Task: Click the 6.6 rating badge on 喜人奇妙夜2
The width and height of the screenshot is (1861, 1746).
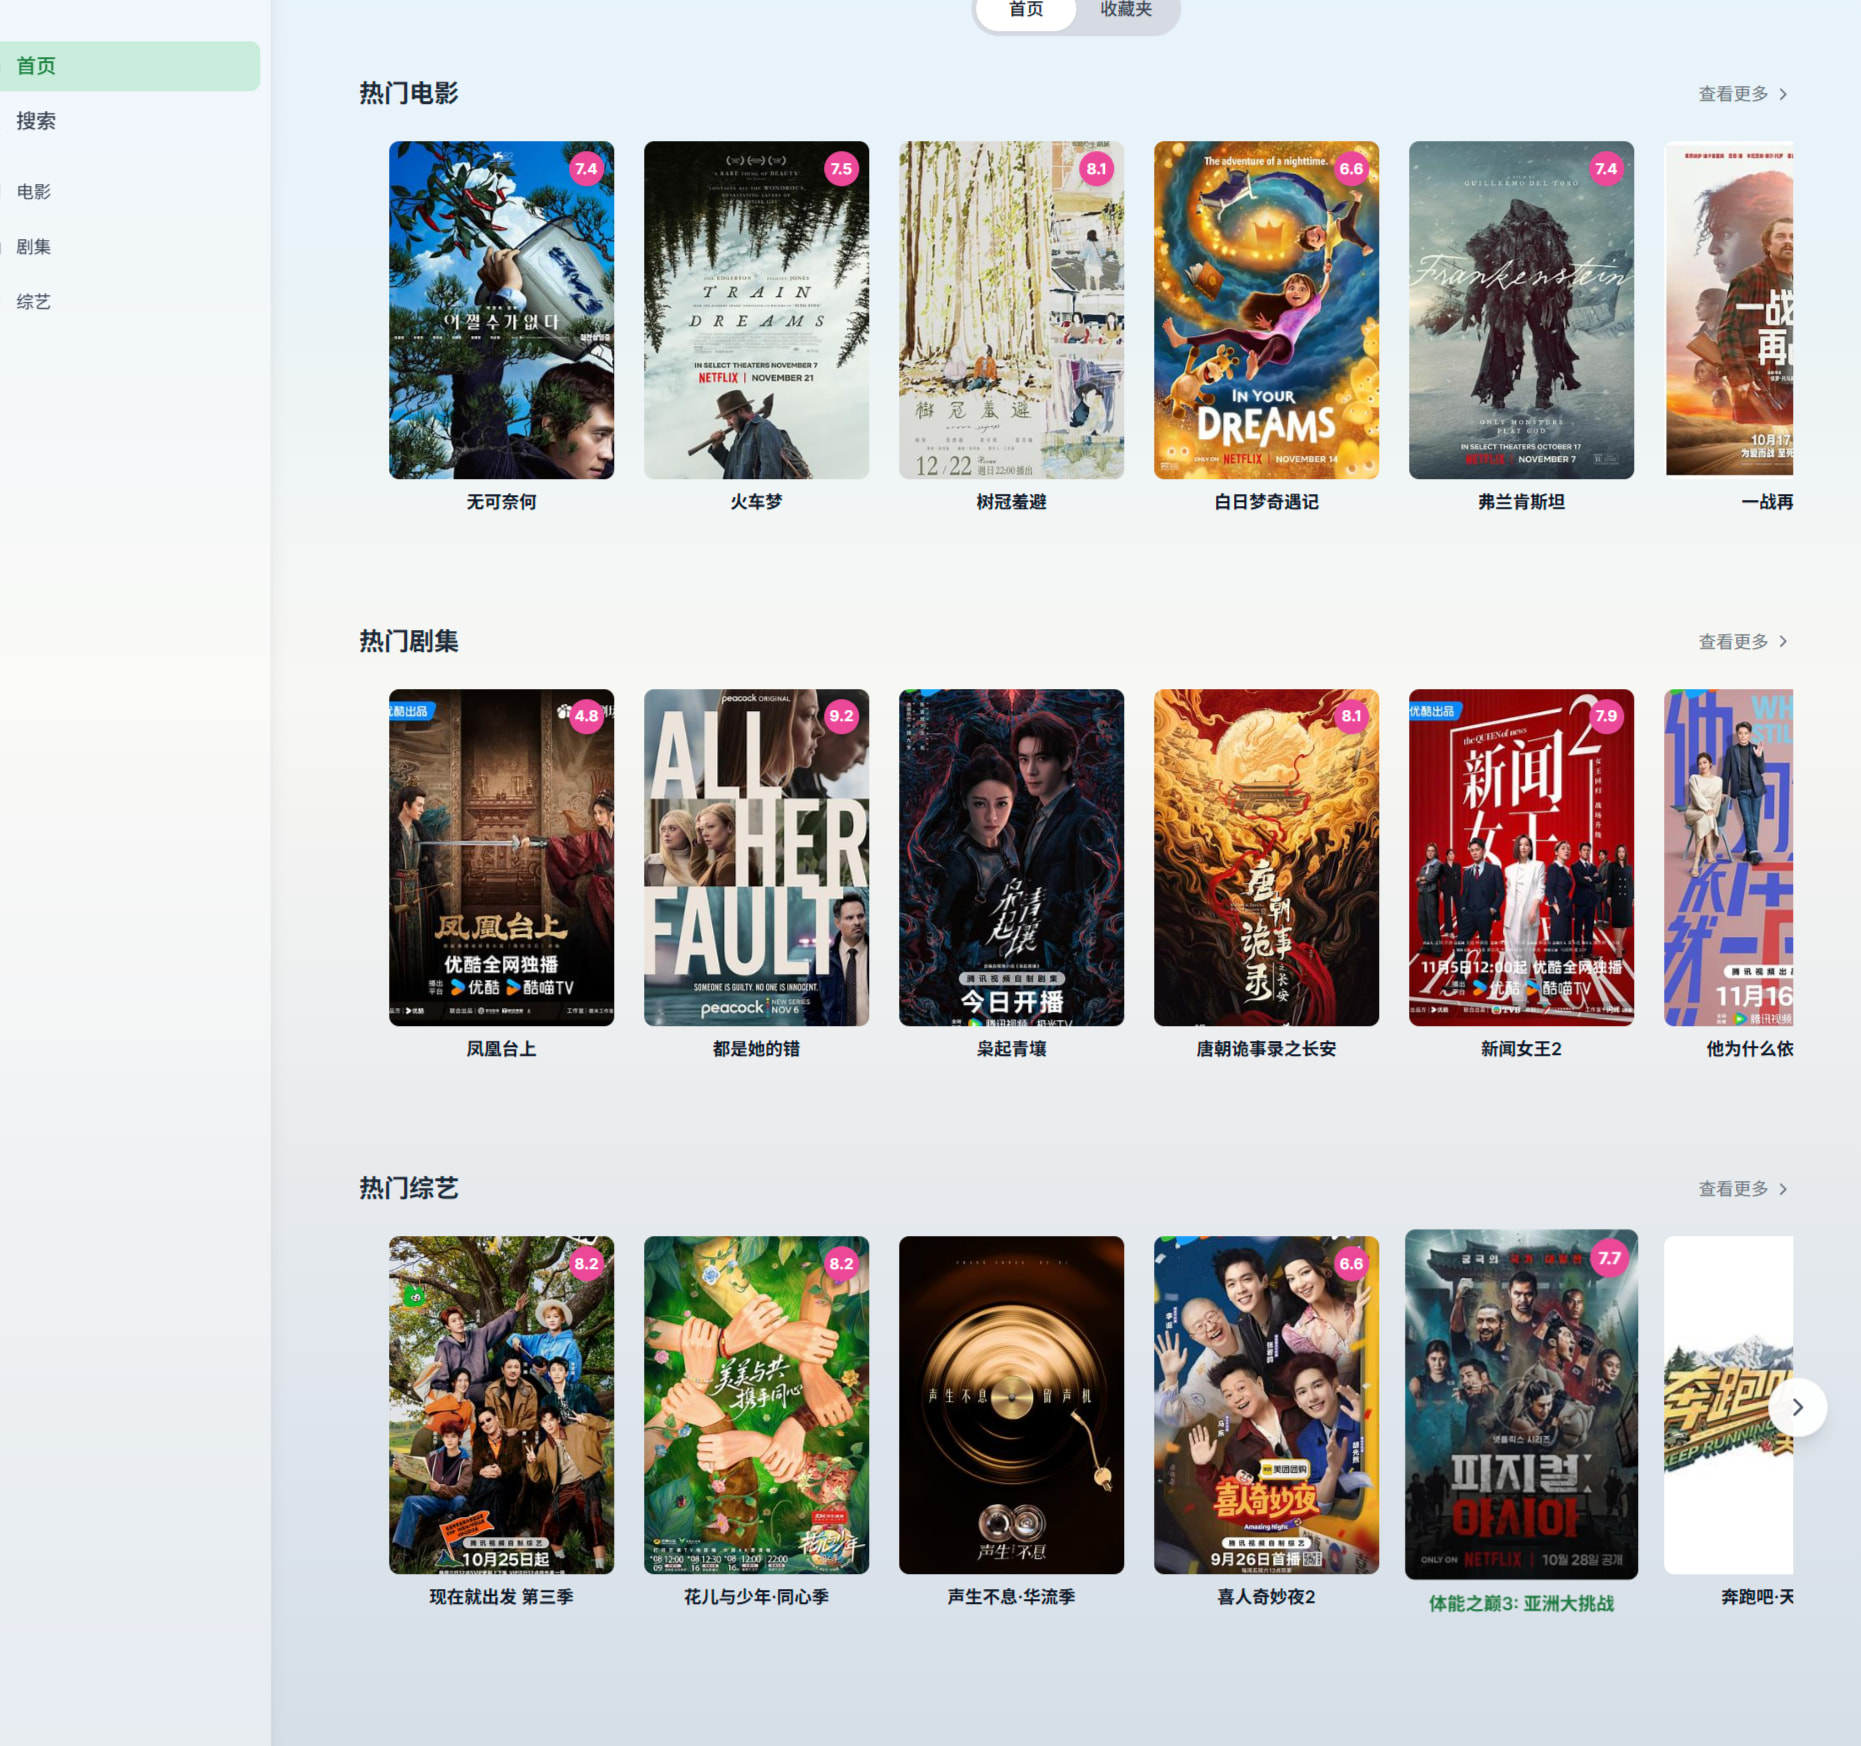Action: (x=1351, y=1264)
